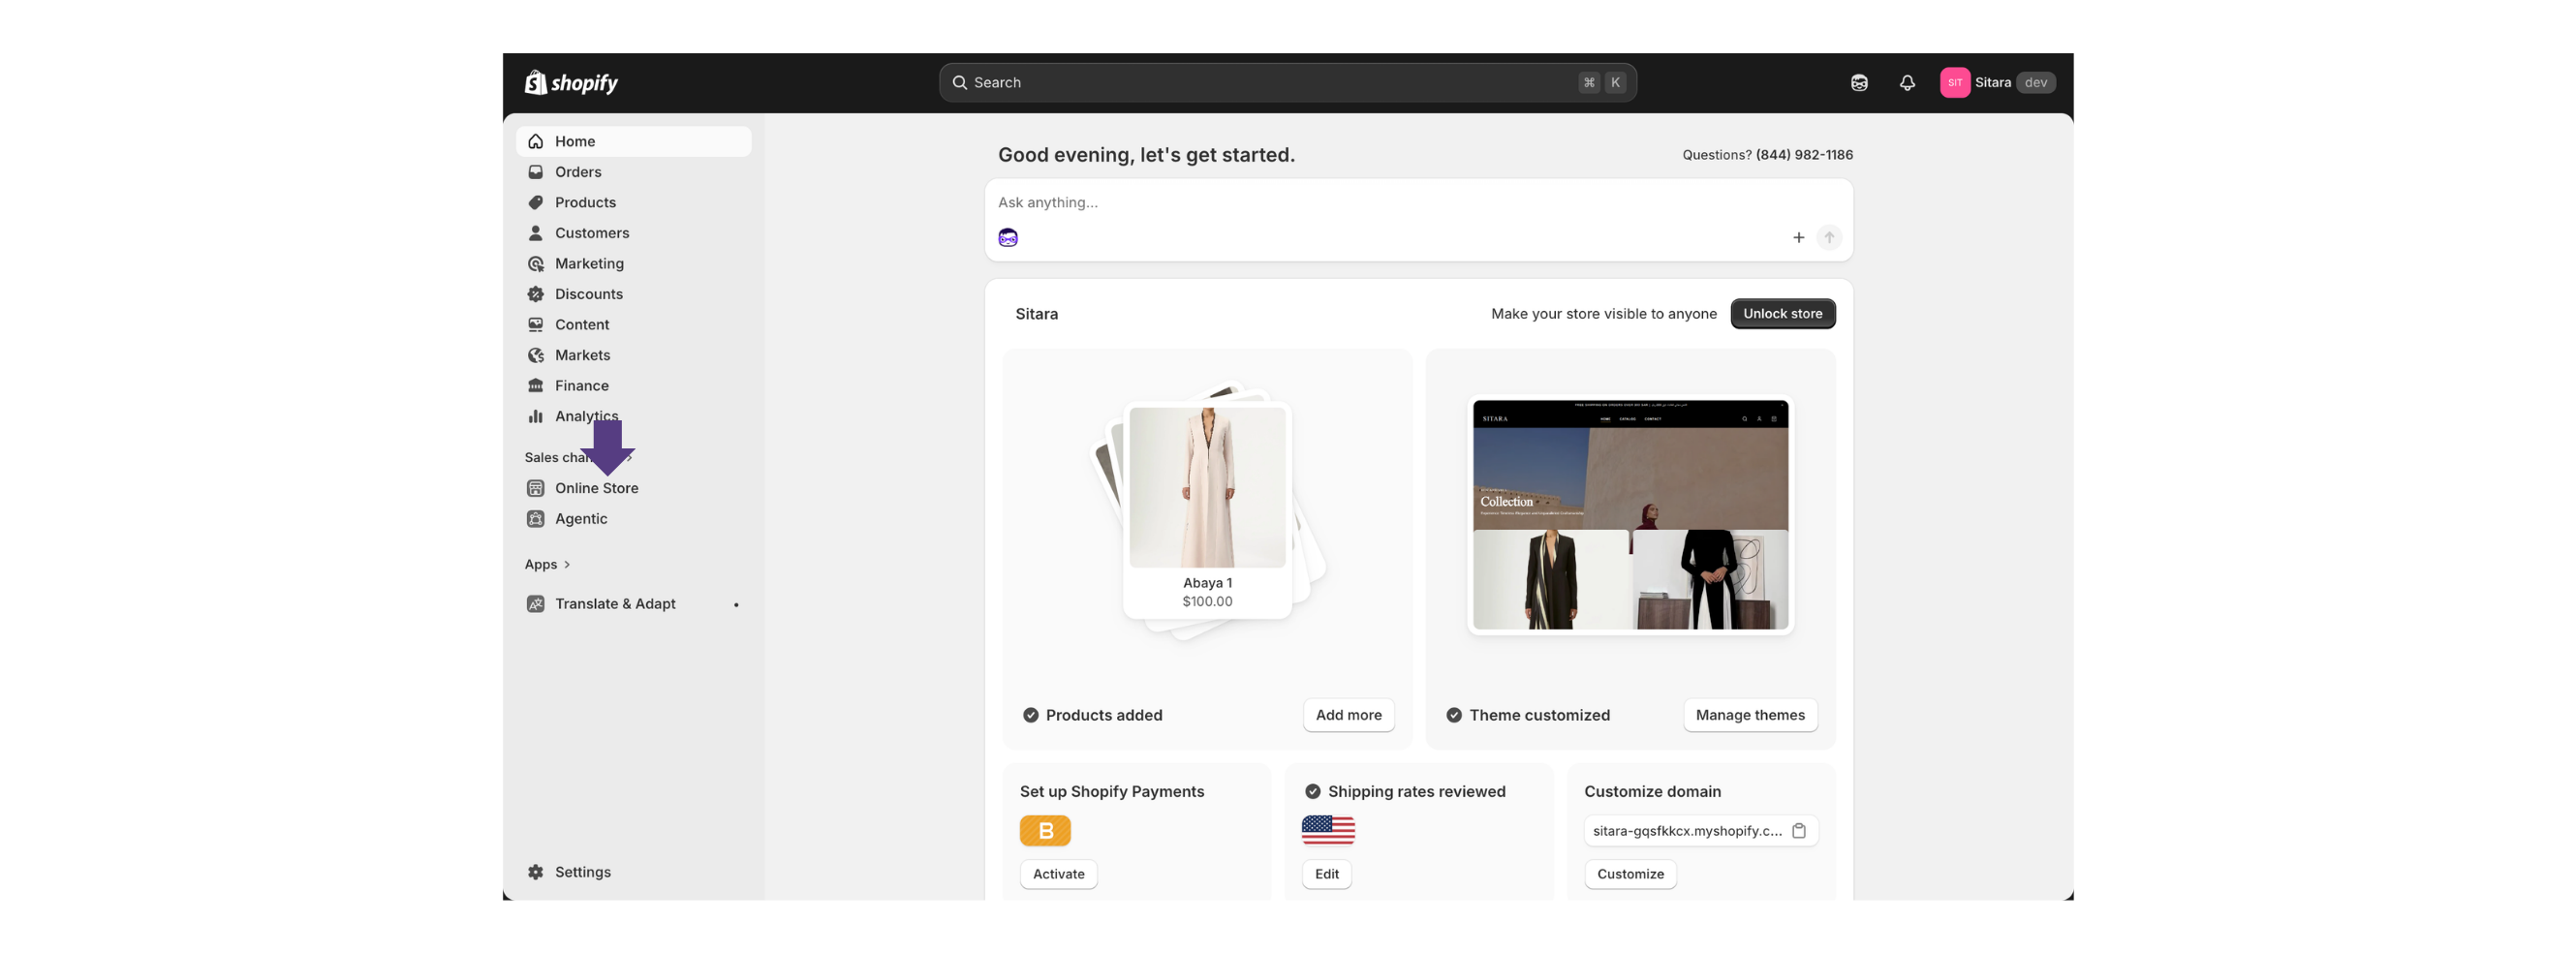Screen dimensions: 2576x953
Task: Open Products in the sidebar
Action: point(633,203)
